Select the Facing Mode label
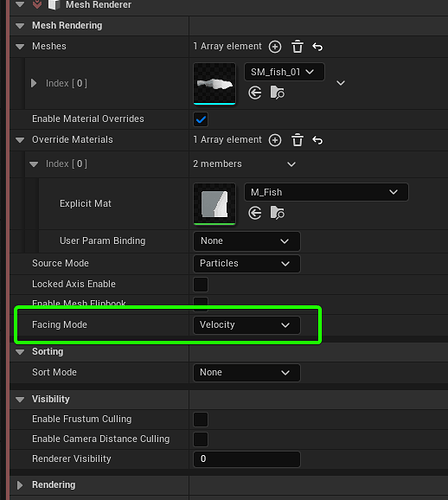 (x=60, y=325)
